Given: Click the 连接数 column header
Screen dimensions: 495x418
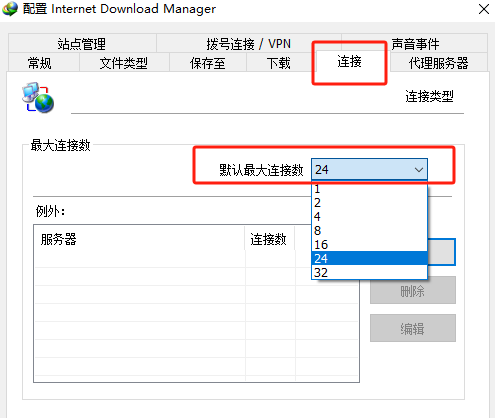Looking at the screenshot, I should (269, 239).
